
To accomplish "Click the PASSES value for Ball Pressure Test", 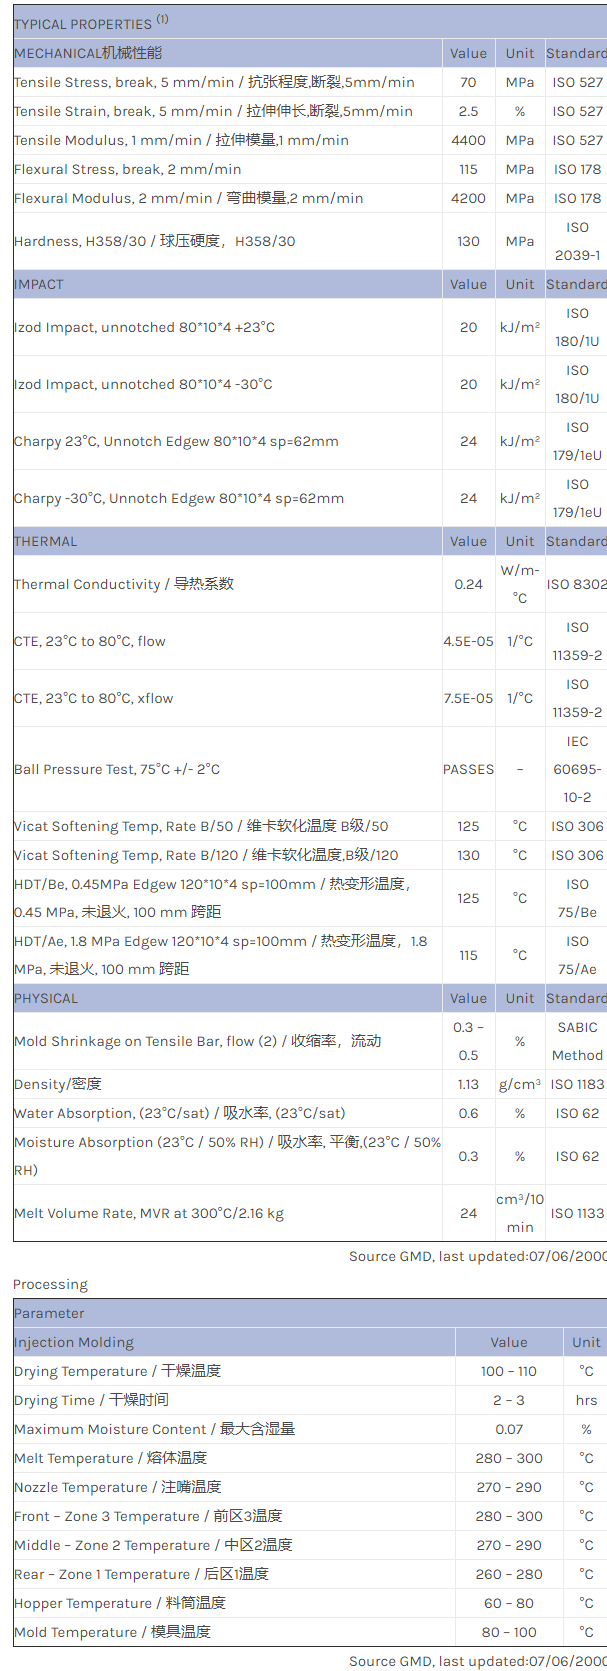I will coord(468,769).
